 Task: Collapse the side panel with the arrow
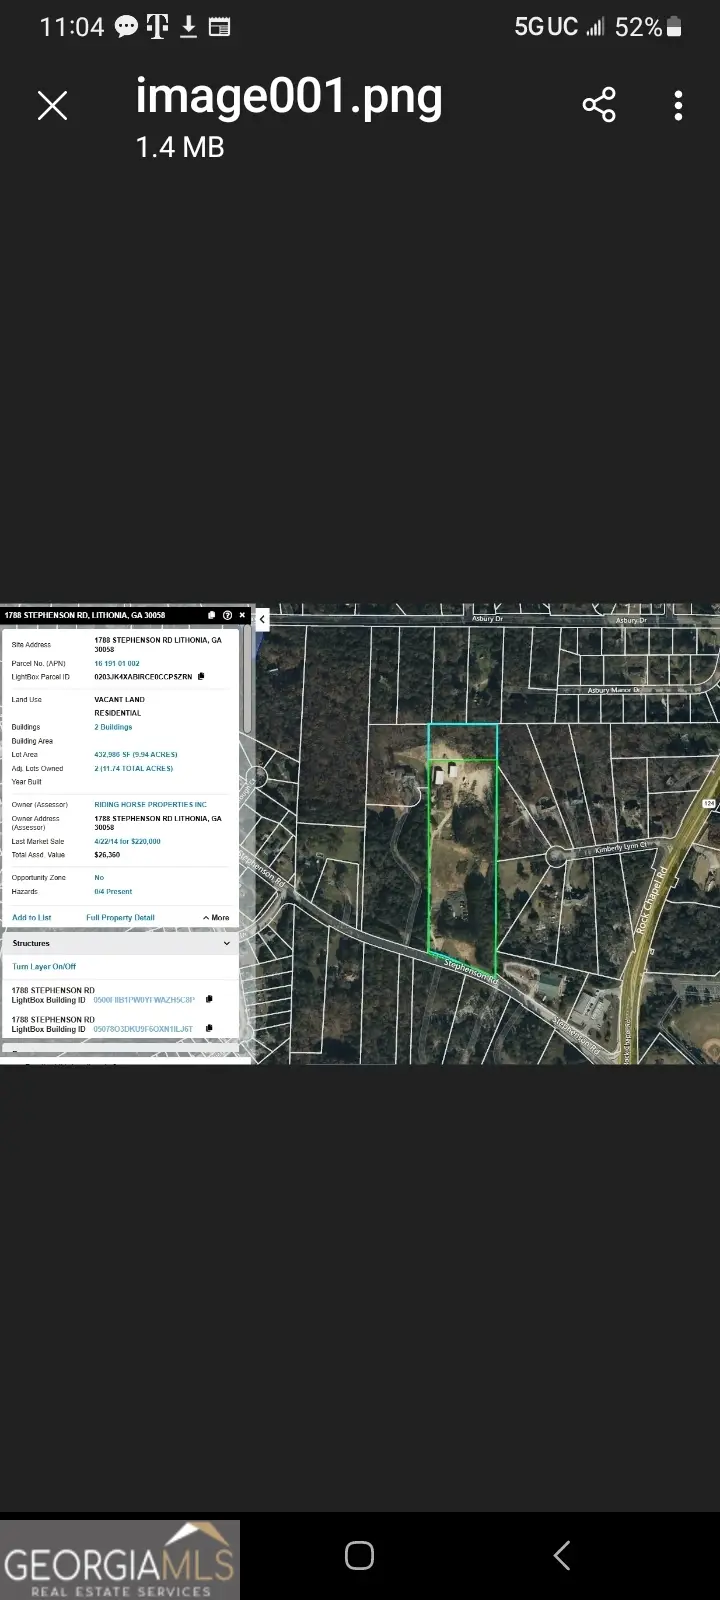point(262,620)
